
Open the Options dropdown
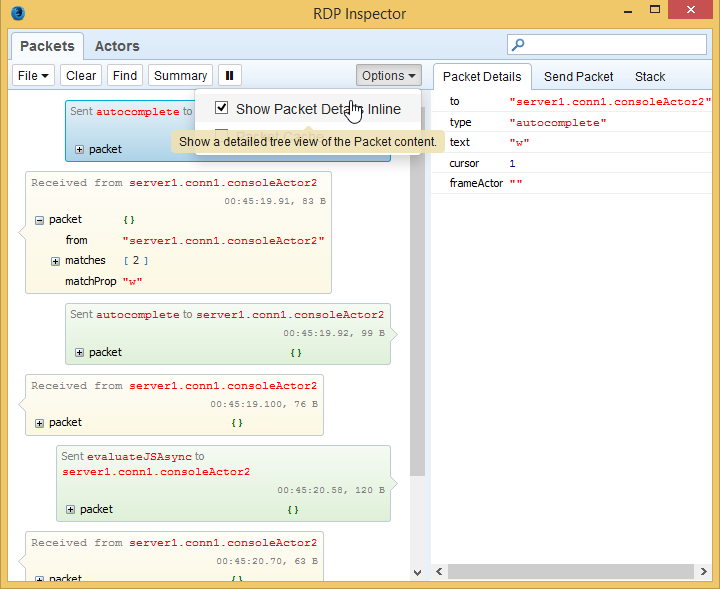(x=388, y=75)
